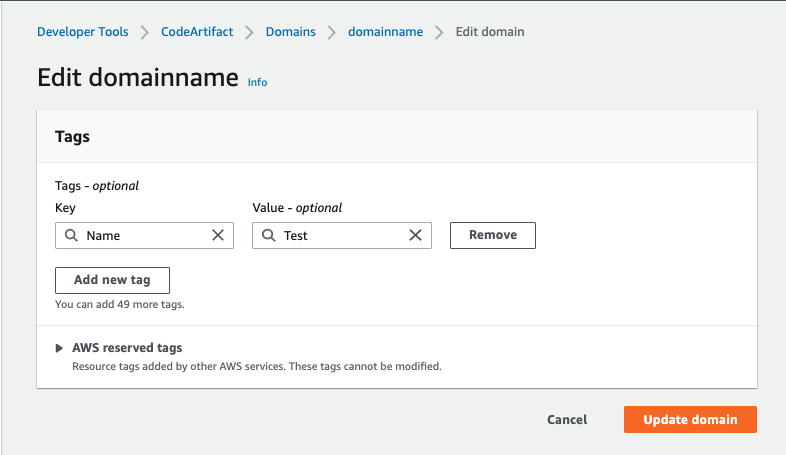Viewport: 786px width, 455px height.
Task: Click the magnifier icon in the Value field
Action: (269, 235)
